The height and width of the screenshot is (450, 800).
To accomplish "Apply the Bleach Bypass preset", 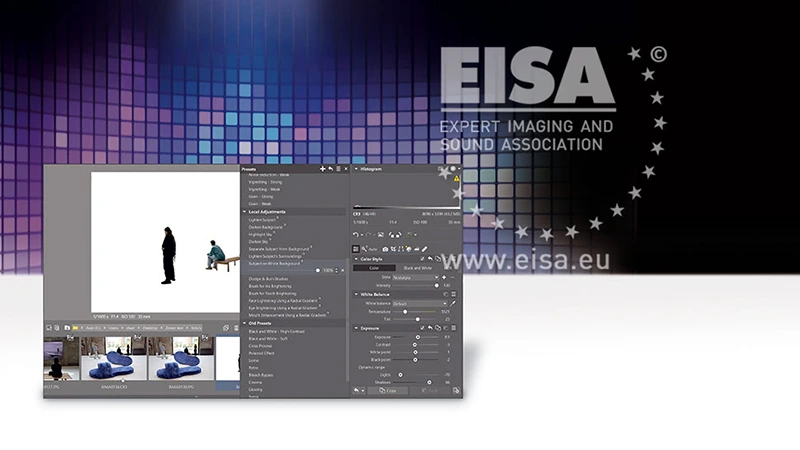I will (x=261, y=375).
